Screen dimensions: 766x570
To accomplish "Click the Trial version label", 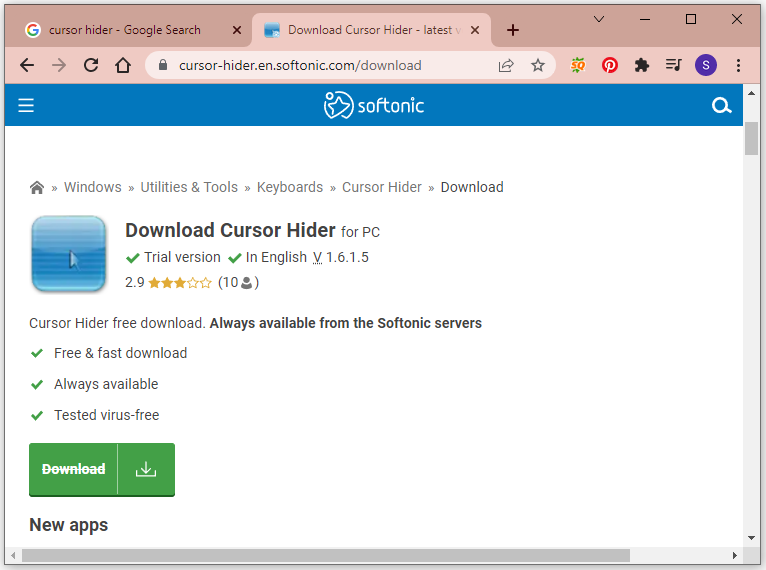I will click(x=182, y=257).
